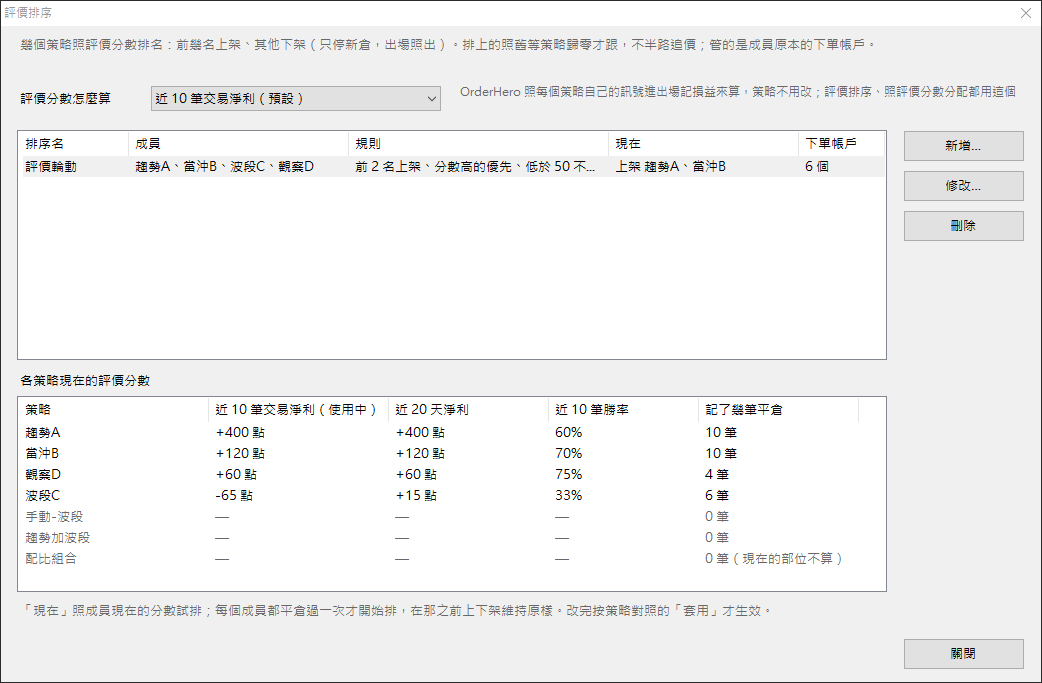Click the 現在 column header
1042x683 pixels.
(703, 144)
